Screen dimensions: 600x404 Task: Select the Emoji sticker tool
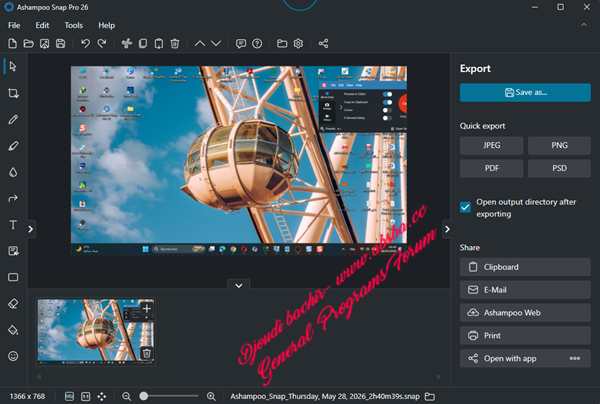point(13,356)
